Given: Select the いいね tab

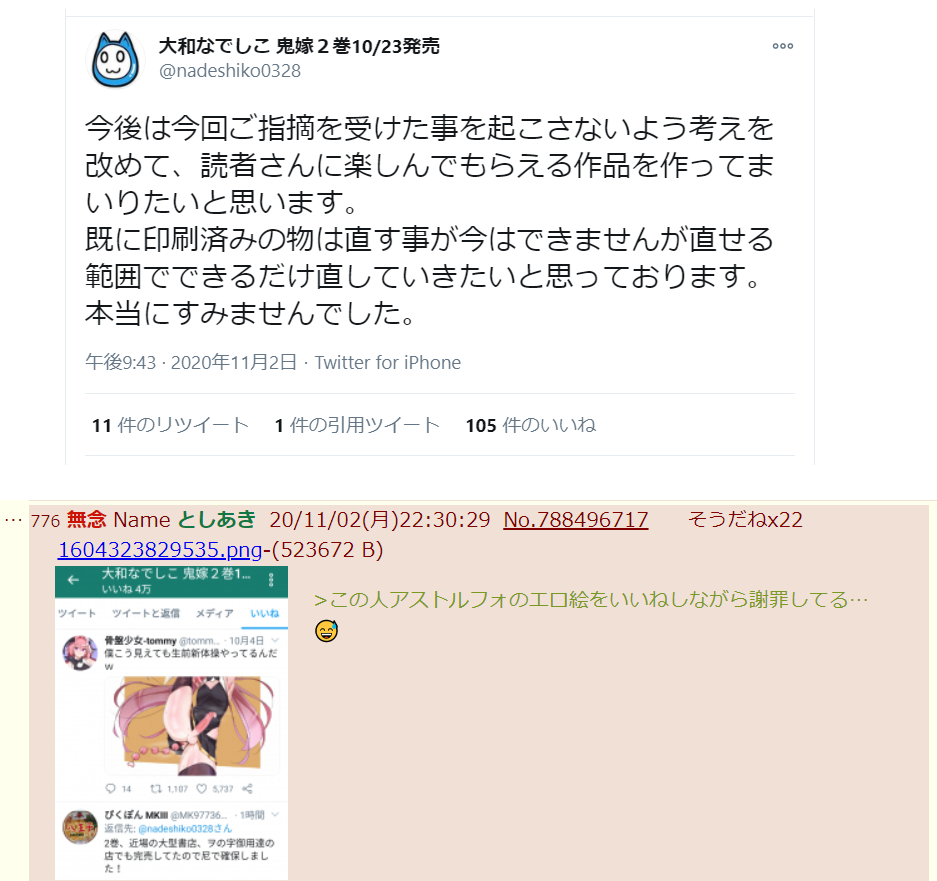Looking at the screenshot, I should 265,613.
